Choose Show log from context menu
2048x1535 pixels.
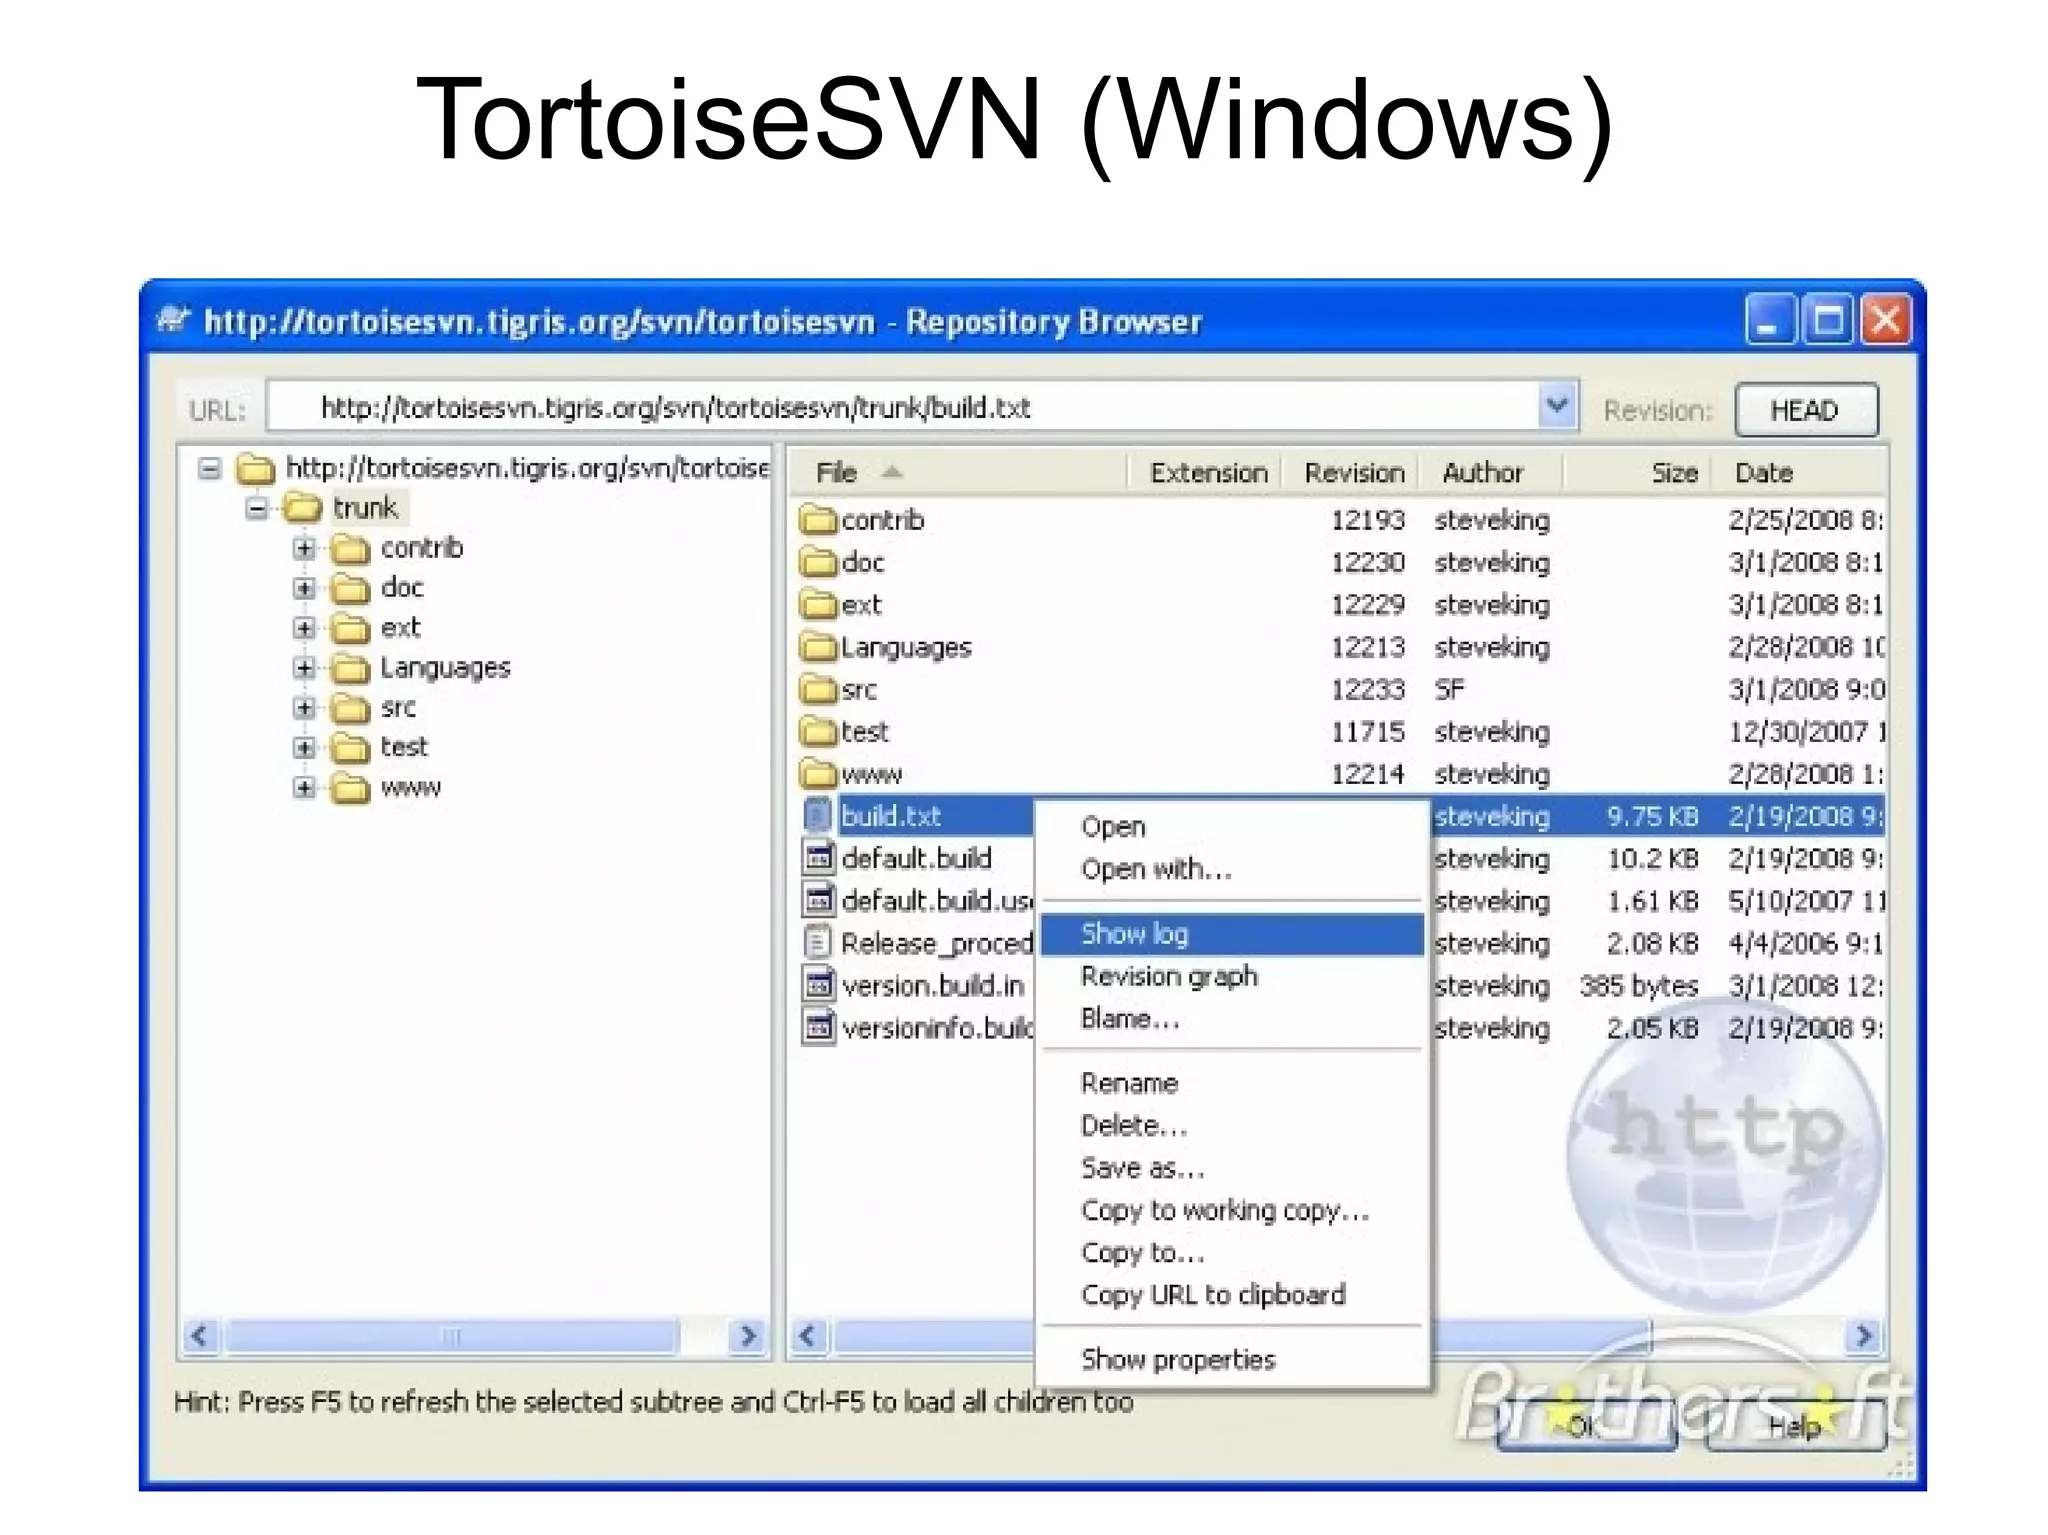coord(1134,934)
